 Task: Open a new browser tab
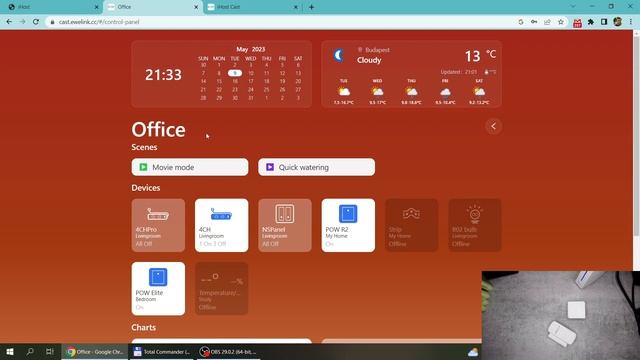pos(311,7)
